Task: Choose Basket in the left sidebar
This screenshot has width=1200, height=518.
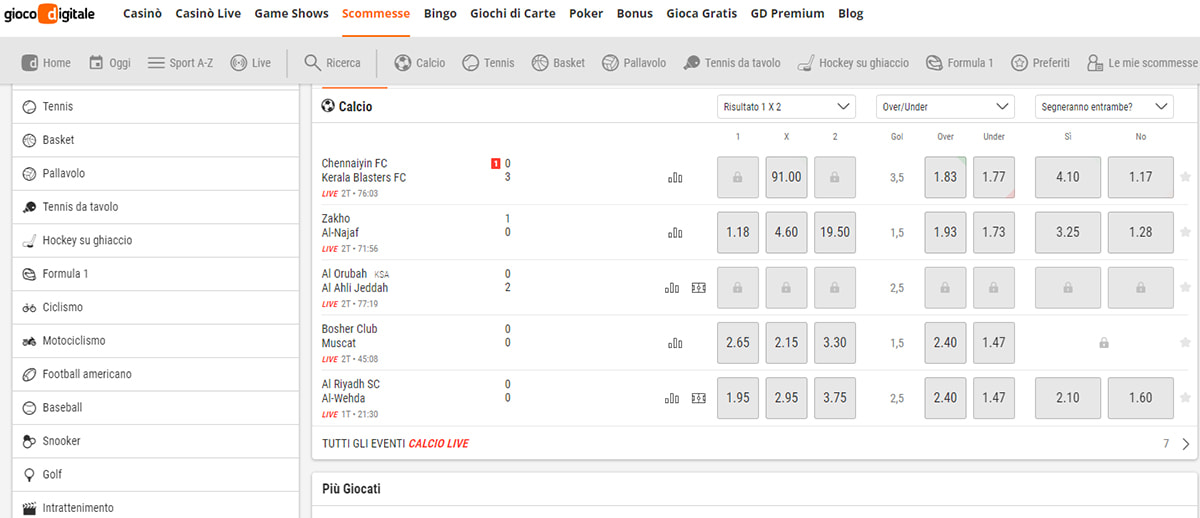Action: (x=155, y=140)
